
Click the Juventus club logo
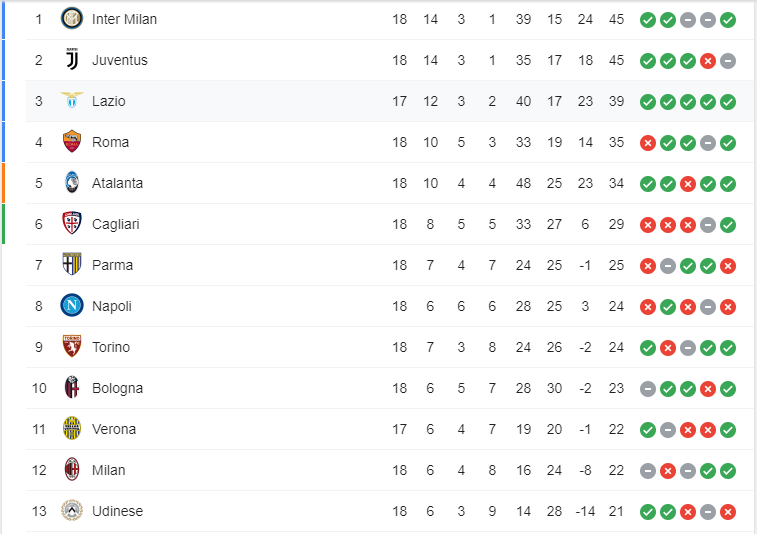tap(71, 60)
